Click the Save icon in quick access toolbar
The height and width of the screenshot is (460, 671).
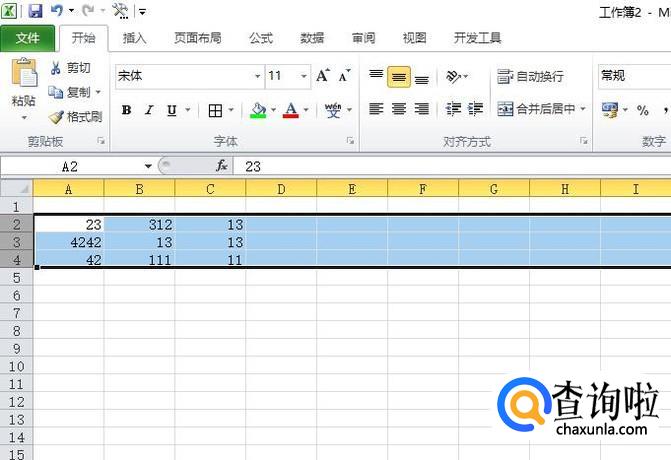tap(35, 10)
